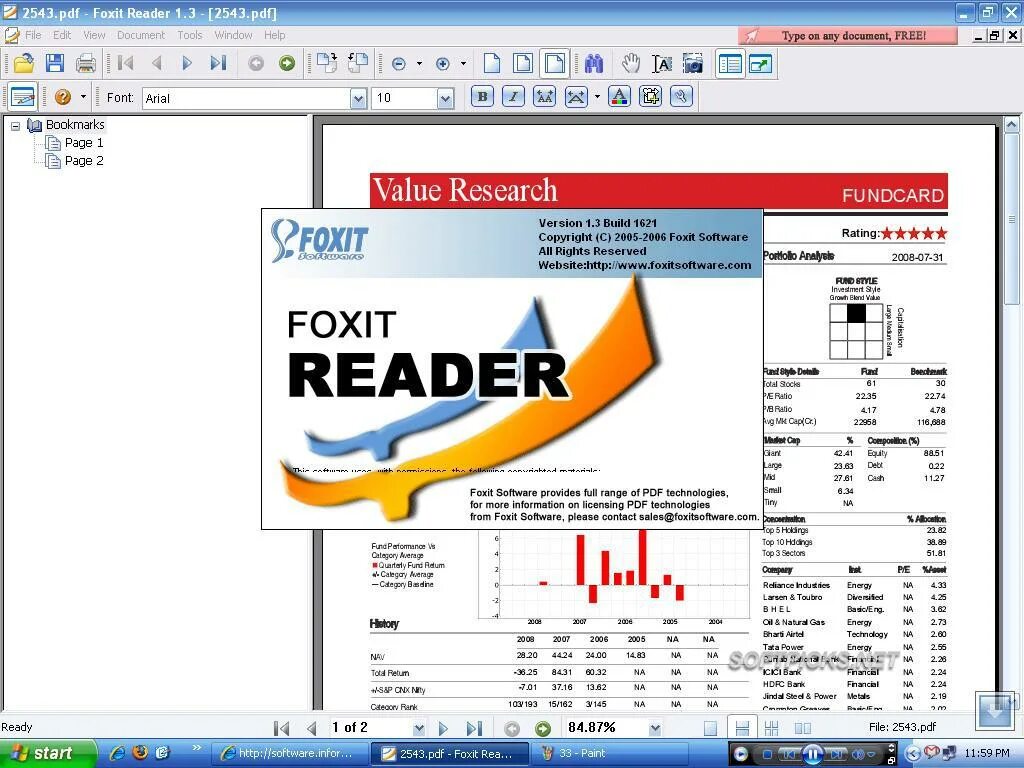
Task: Select the Hand tool
Action: (x=630, y=63)
